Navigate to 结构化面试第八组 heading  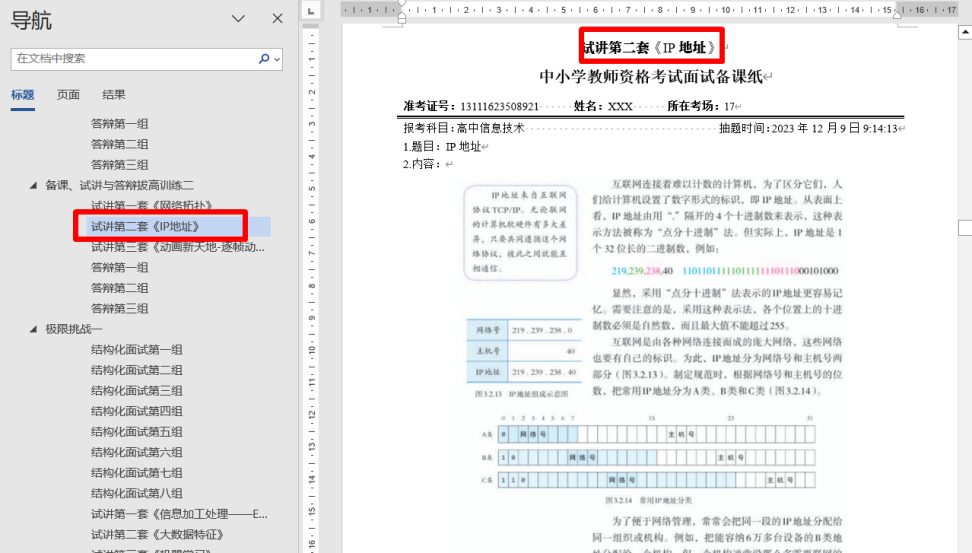tap(136, 493)
